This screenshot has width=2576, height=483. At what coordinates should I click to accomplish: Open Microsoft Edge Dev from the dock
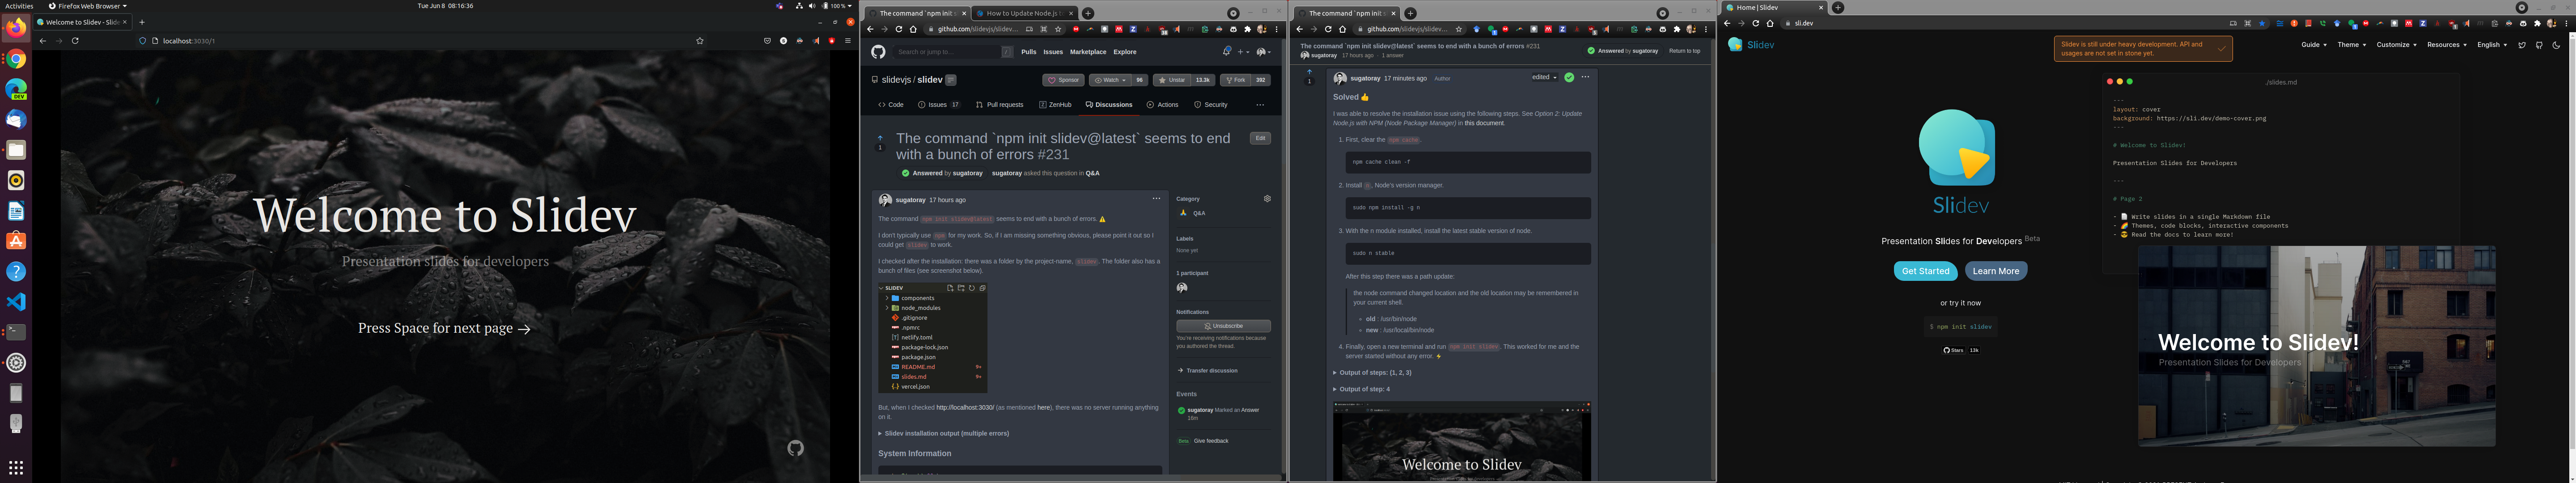coord(16,89)
